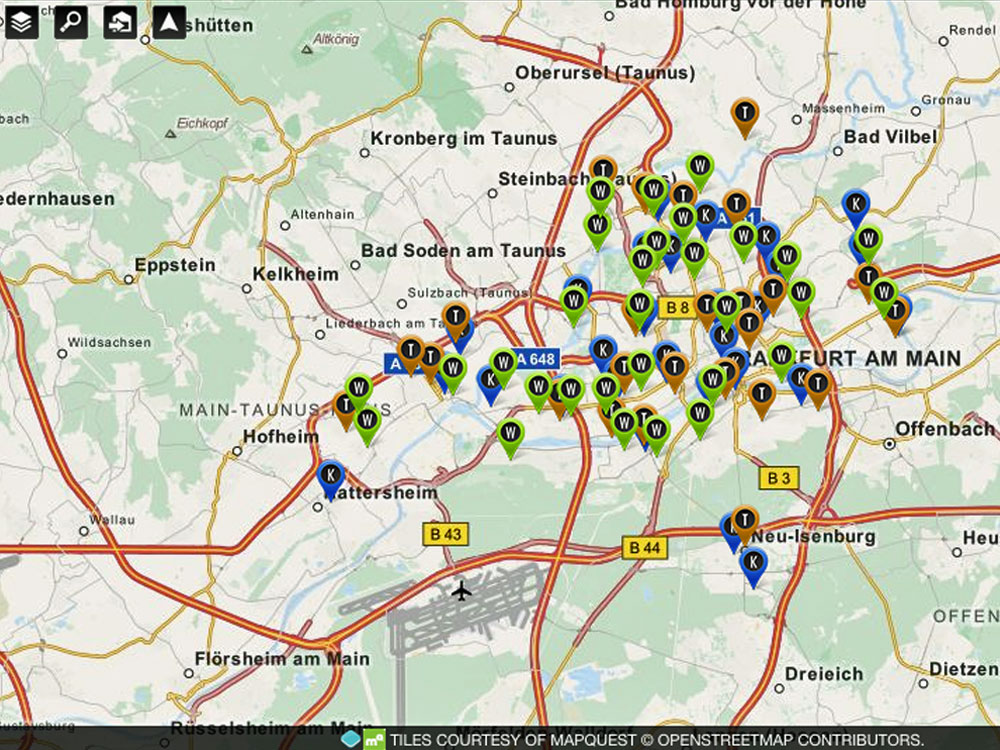Image resolution: width=1000 pixels, height=750 pixels.
Task: Select the orange T marker near Massenheim
Action: (x=744, y=114)
